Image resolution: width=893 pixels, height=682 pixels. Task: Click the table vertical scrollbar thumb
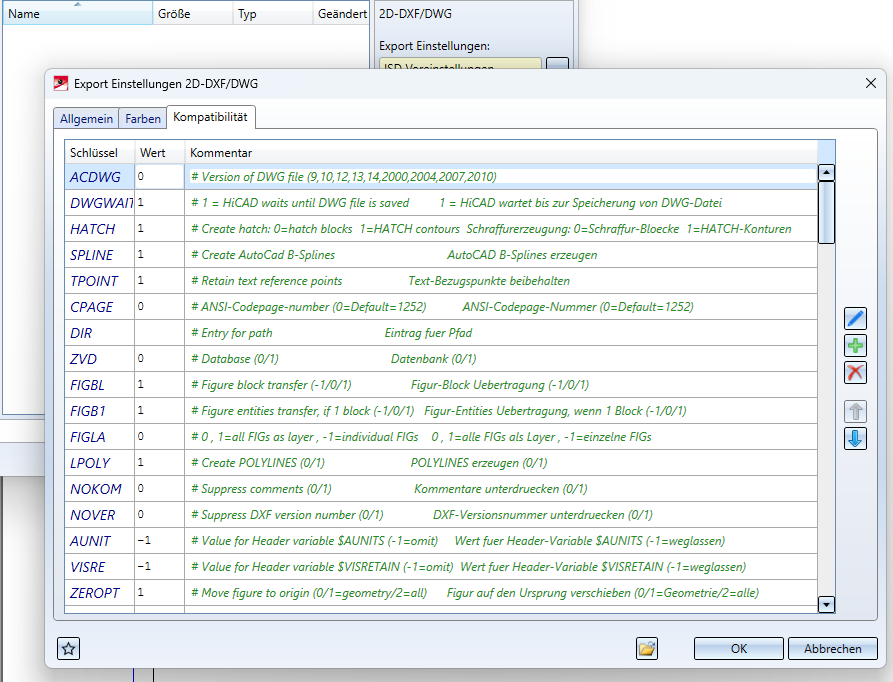pyautogui.click(x=826, y=212)
